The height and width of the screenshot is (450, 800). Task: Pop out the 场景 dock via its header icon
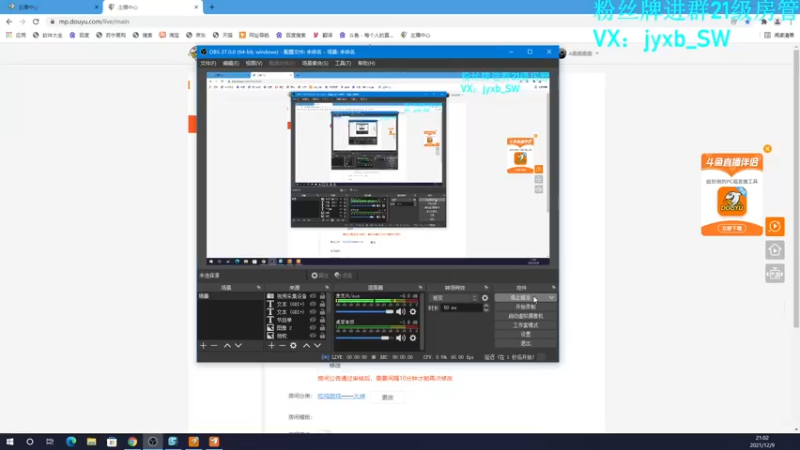pos(259,288)
